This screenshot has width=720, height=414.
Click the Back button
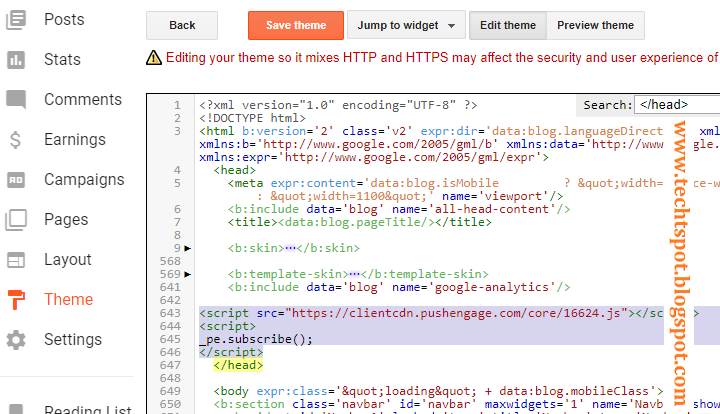coord(182,25)
